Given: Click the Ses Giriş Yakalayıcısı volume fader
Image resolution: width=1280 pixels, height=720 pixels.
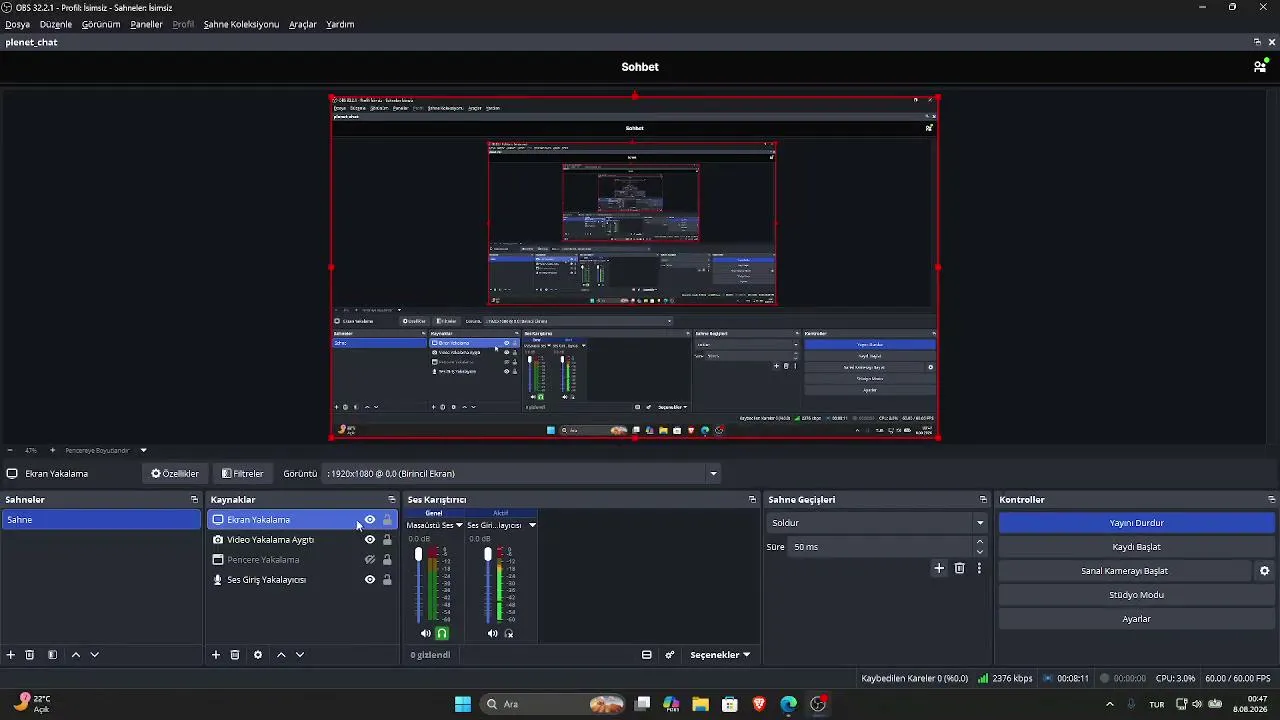Looking at the screenshot, I should pyautogui.click(x=488, y=555).
